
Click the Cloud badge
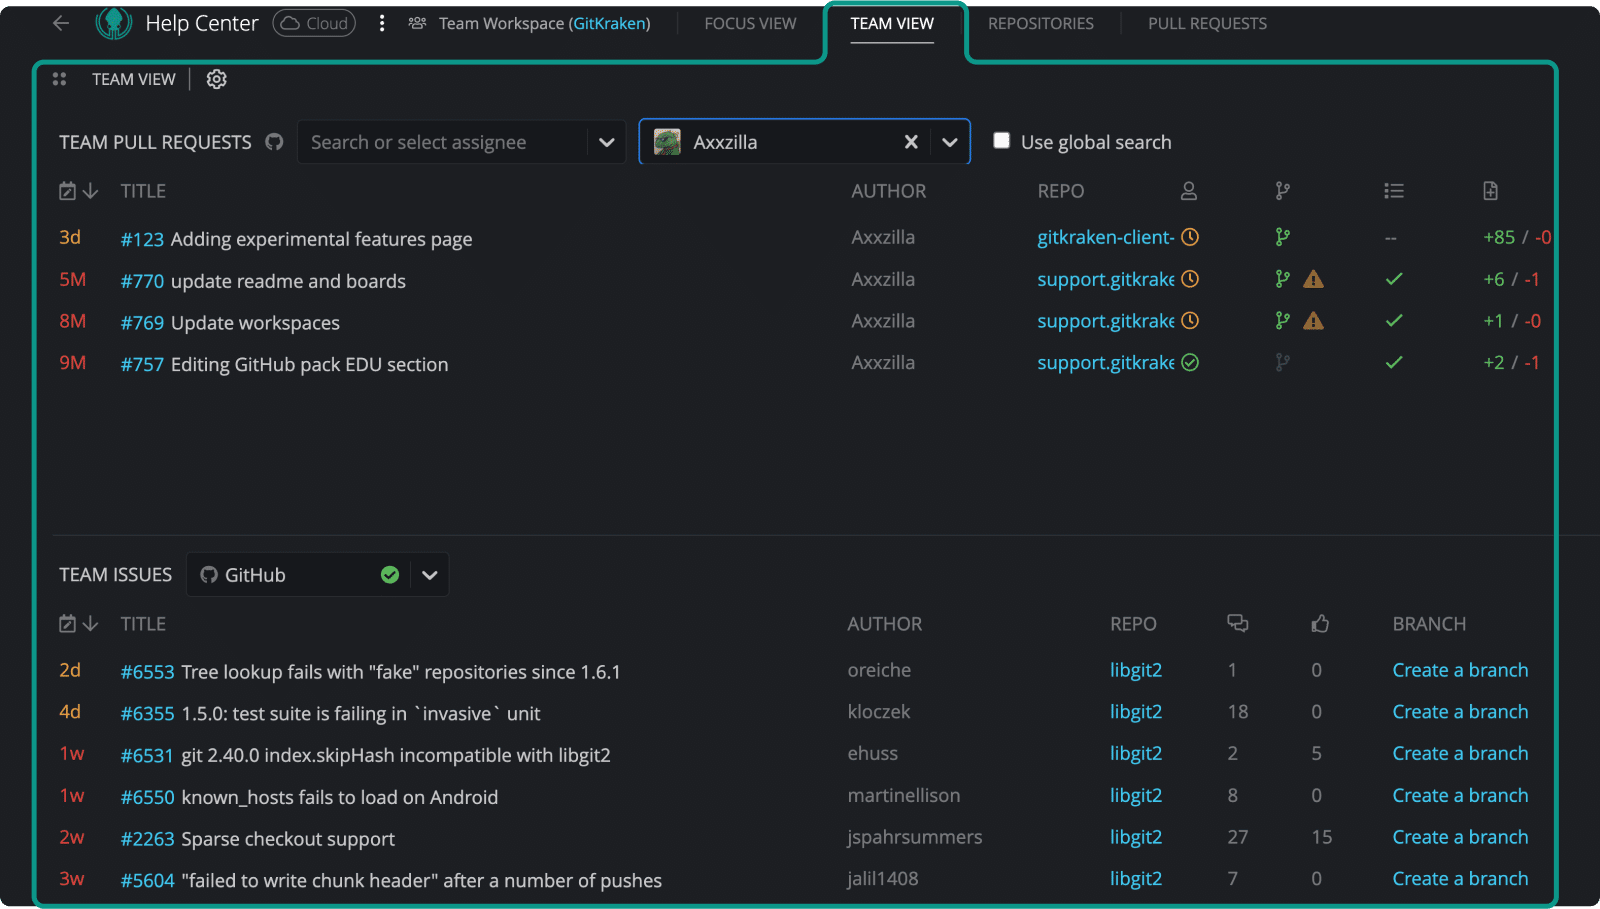point(314,23)
